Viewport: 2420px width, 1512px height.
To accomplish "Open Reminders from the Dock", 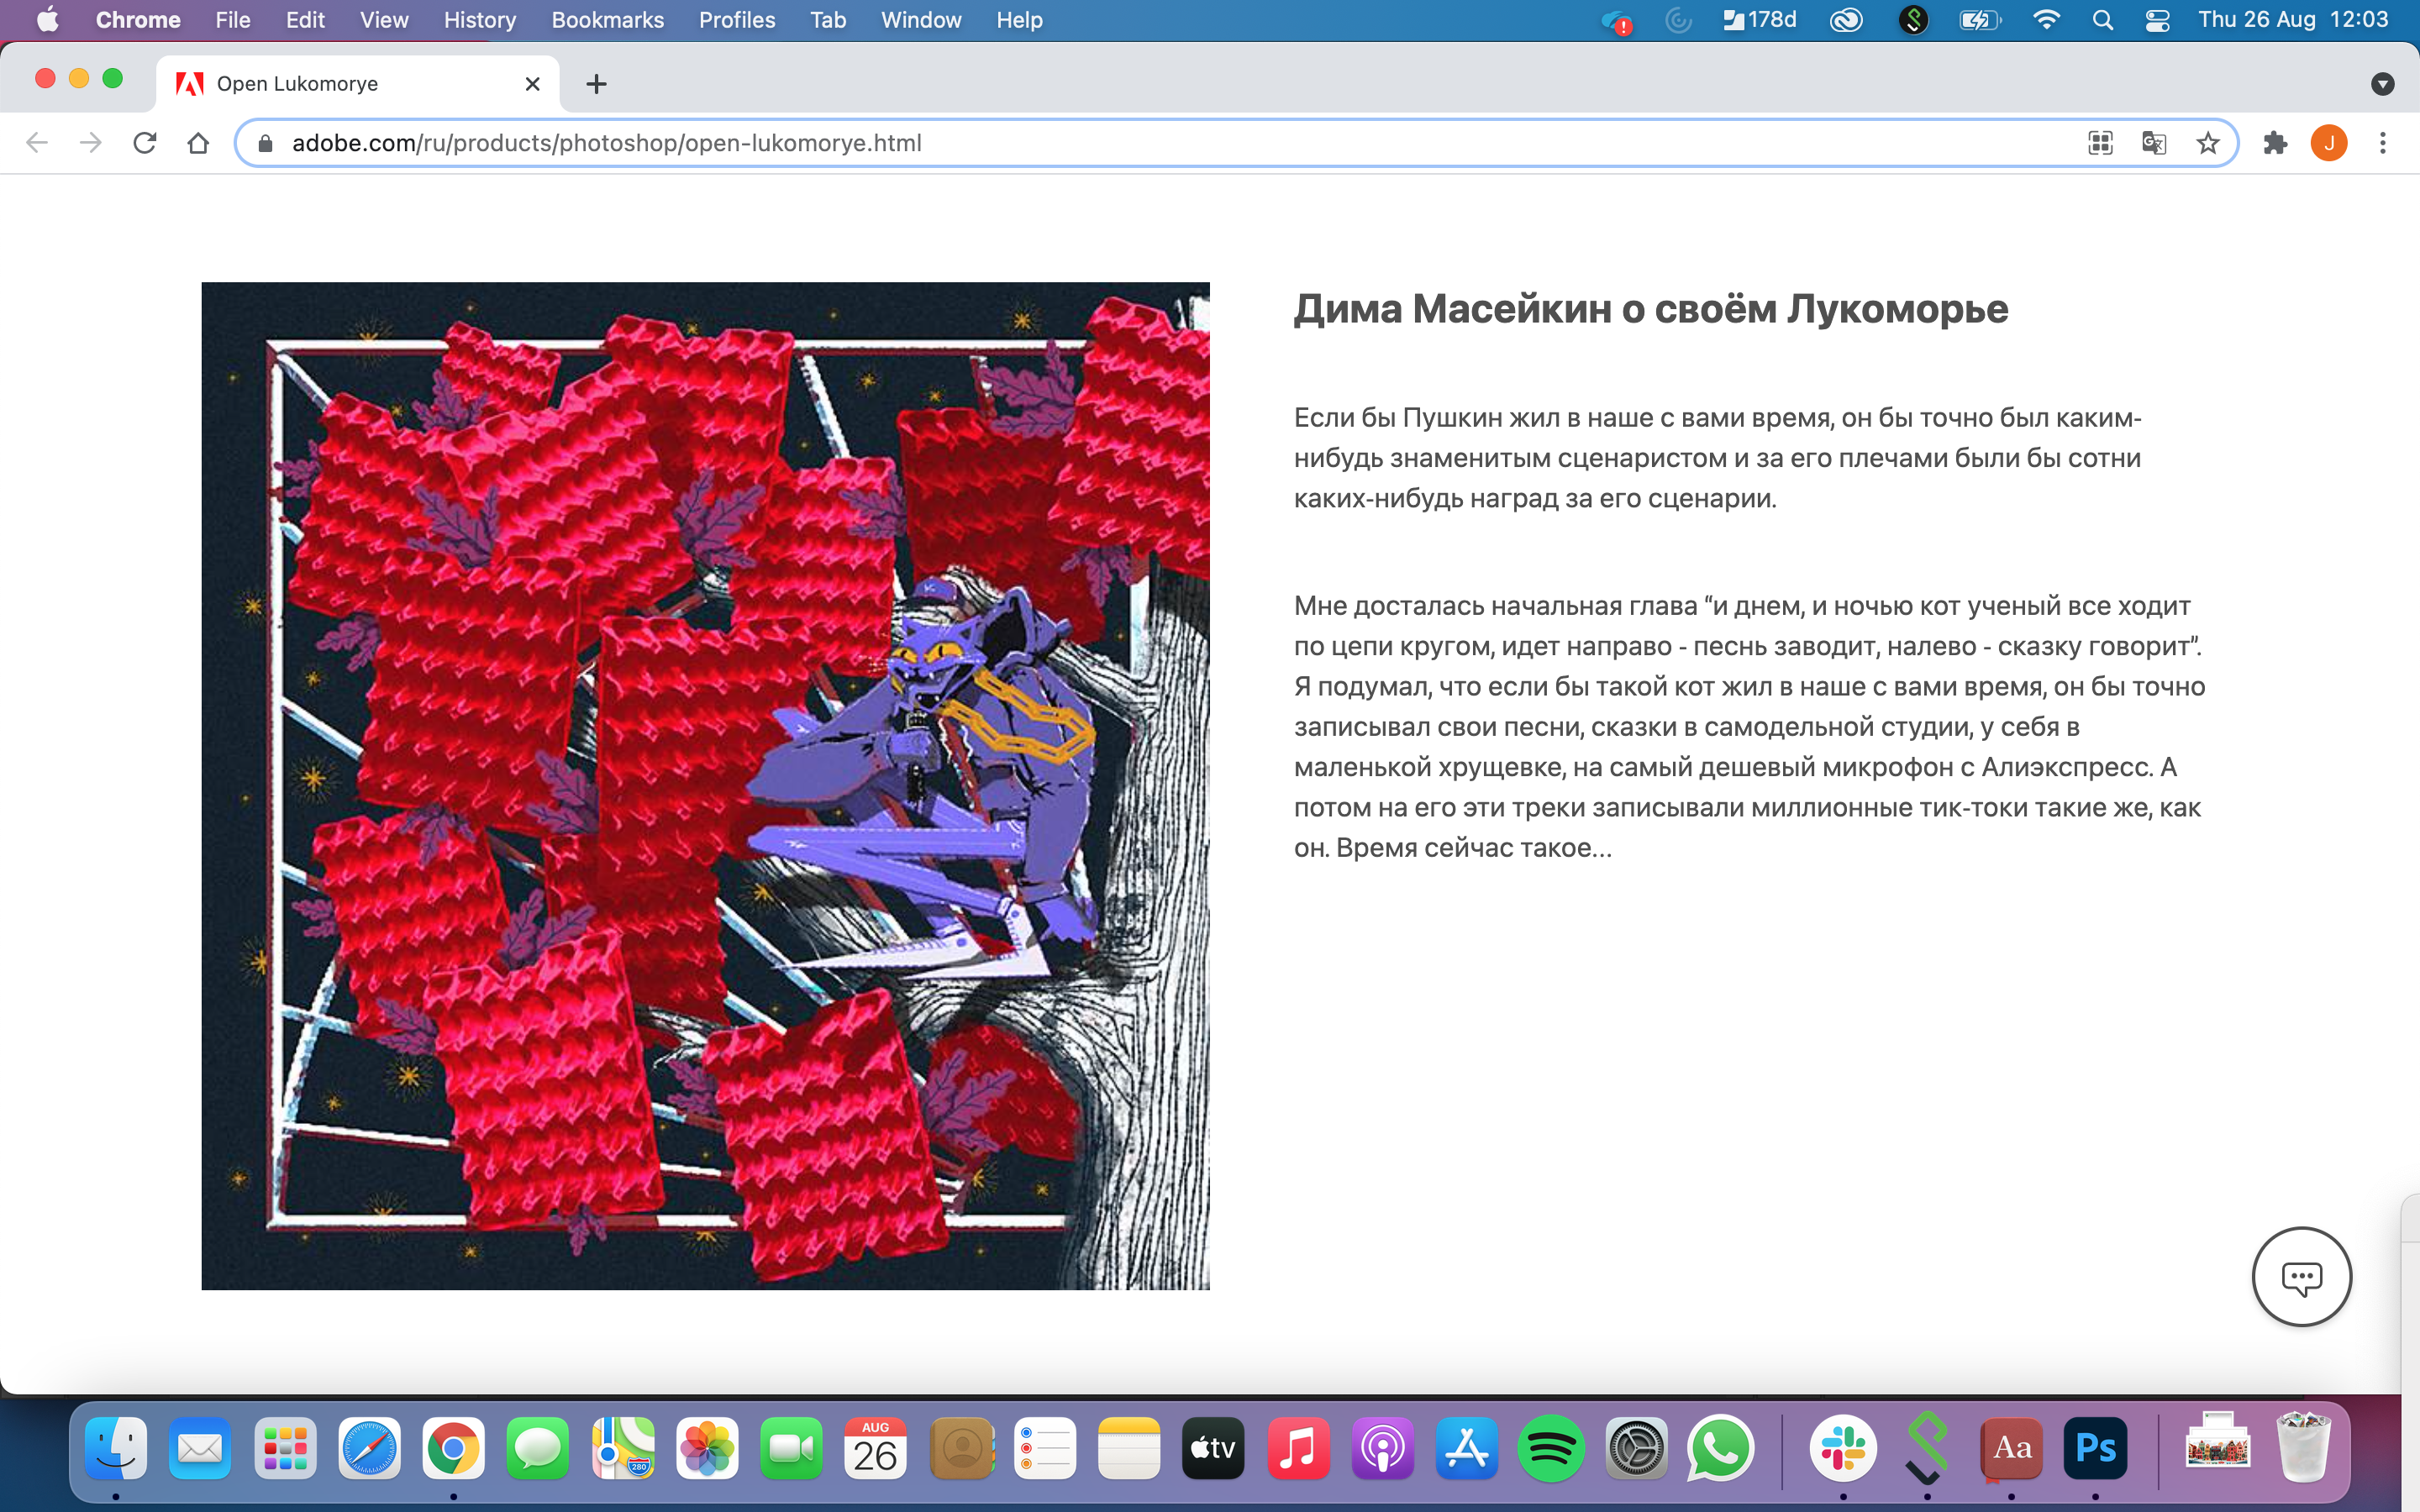I will (1045, 1448).
